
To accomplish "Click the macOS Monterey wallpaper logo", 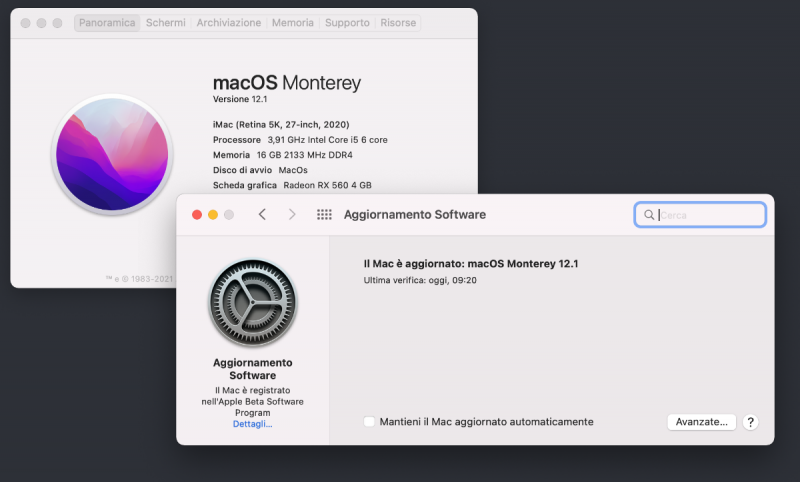I will [112, 154].
